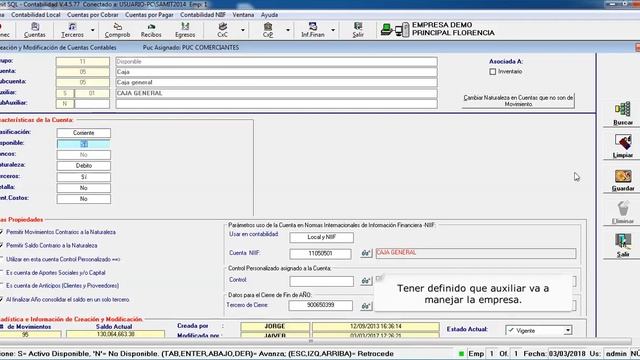Click the horizontal scrollbar at window bottom
The width and height of the screenshot is (640, 360).
(311, 341)
